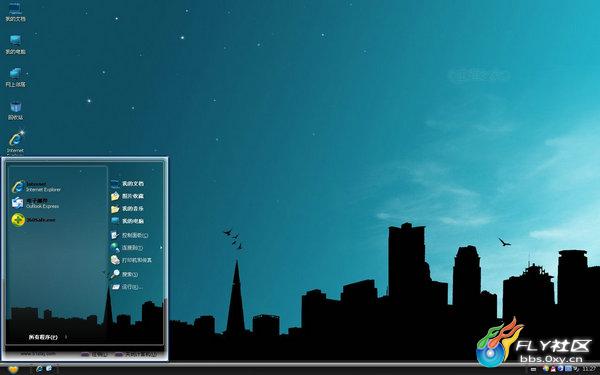This screenshot has width=600, height=375.
Task: Launch Internet Explorer from quick launch bar
Action: click(39, 368)
